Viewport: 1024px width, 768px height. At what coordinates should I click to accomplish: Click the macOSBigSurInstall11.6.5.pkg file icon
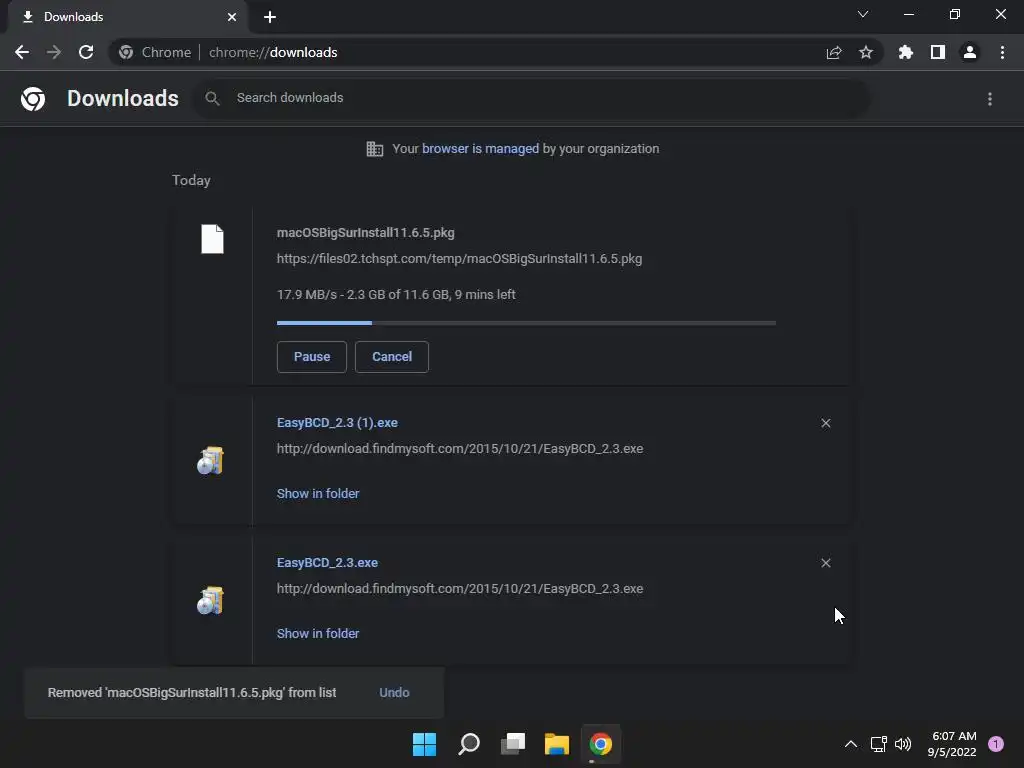click(x=212, y=239)
